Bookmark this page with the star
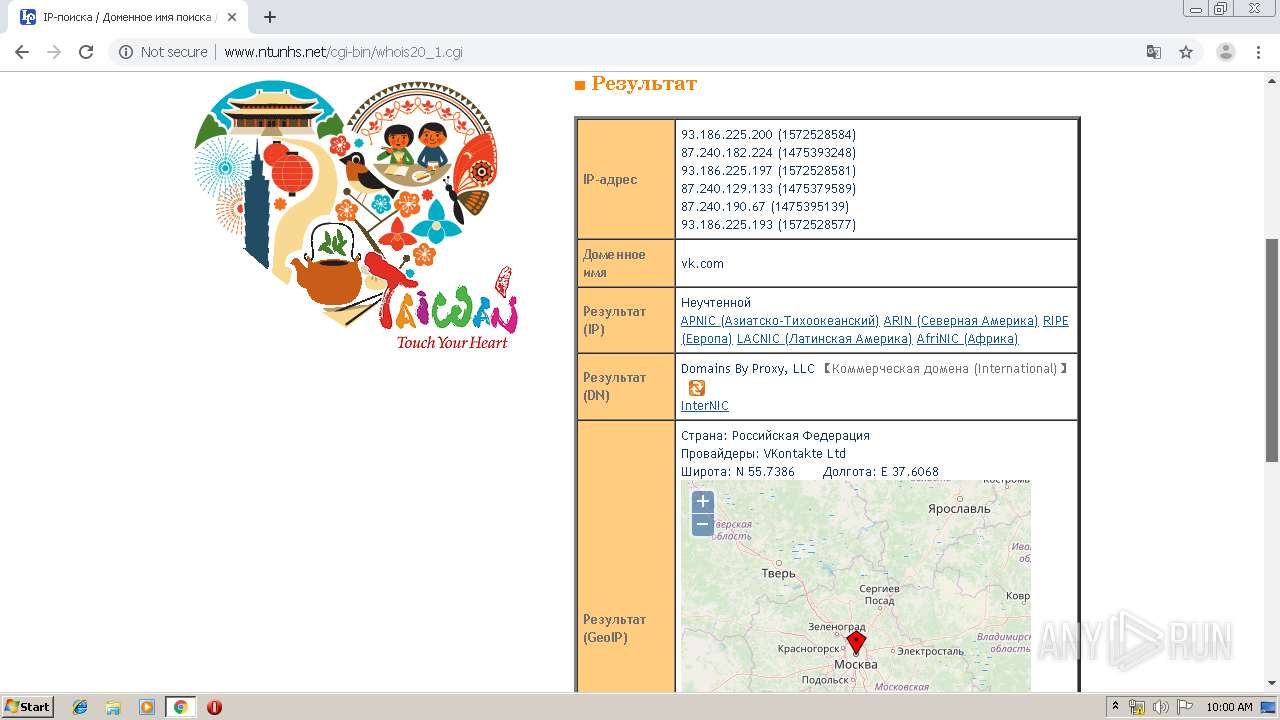Viewport: 1280px width, 720px height. click(x=1186, y=52)
